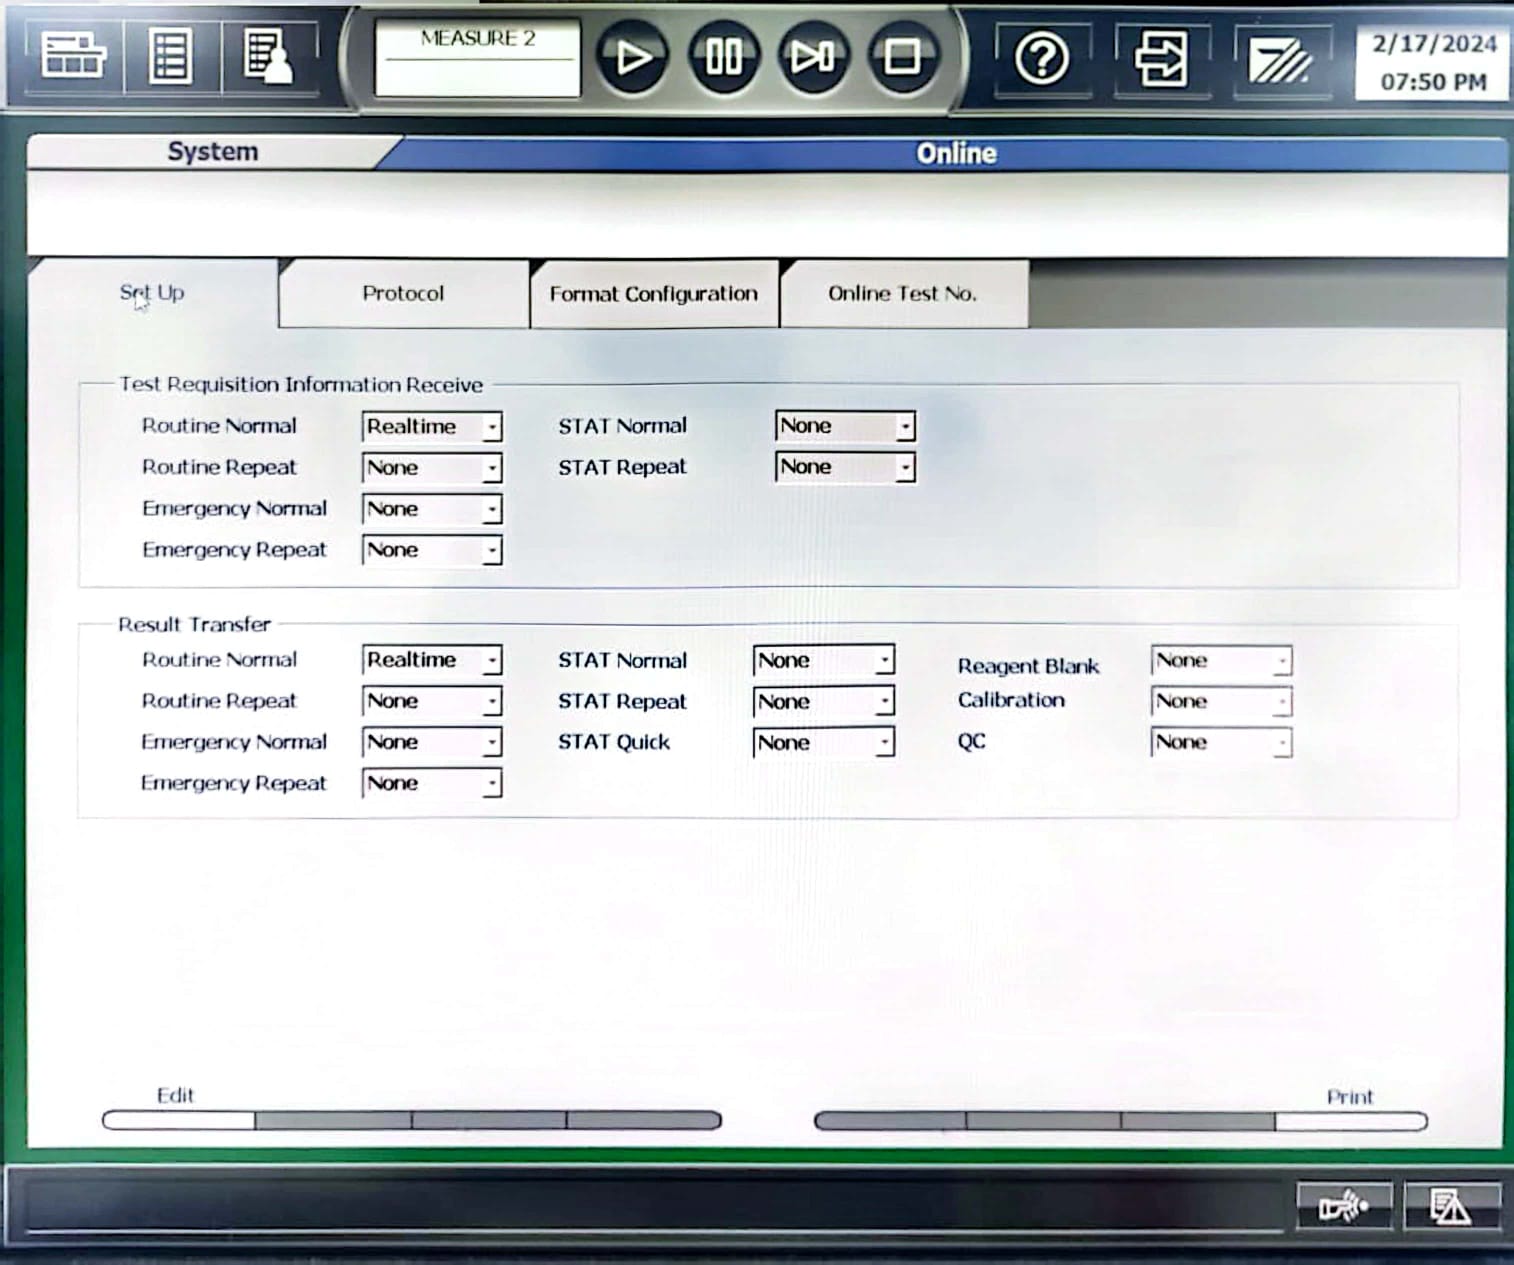Open the Format Configuration tab
Screen dimensions: 1514x1265
click(x=653, y=294)
